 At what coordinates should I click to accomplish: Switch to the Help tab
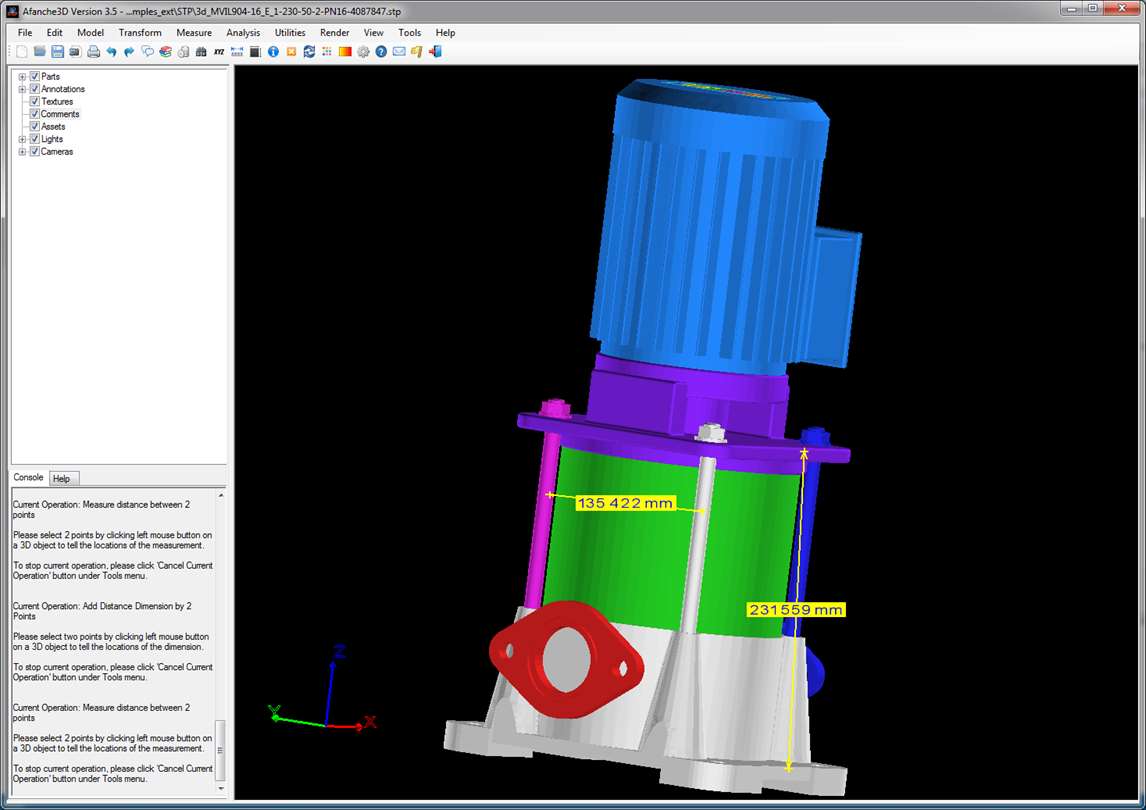point(61,478)
